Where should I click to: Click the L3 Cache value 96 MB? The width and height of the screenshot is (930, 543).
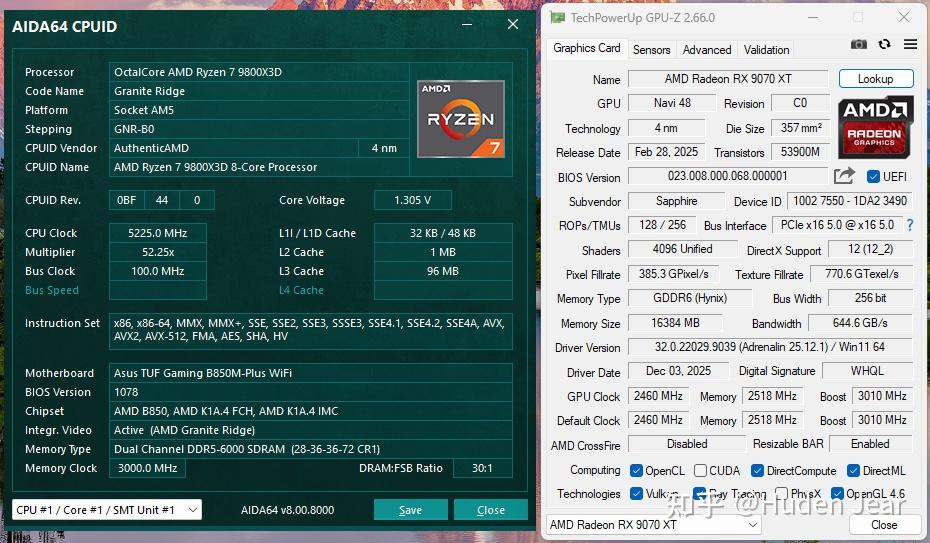click(443, 271)
